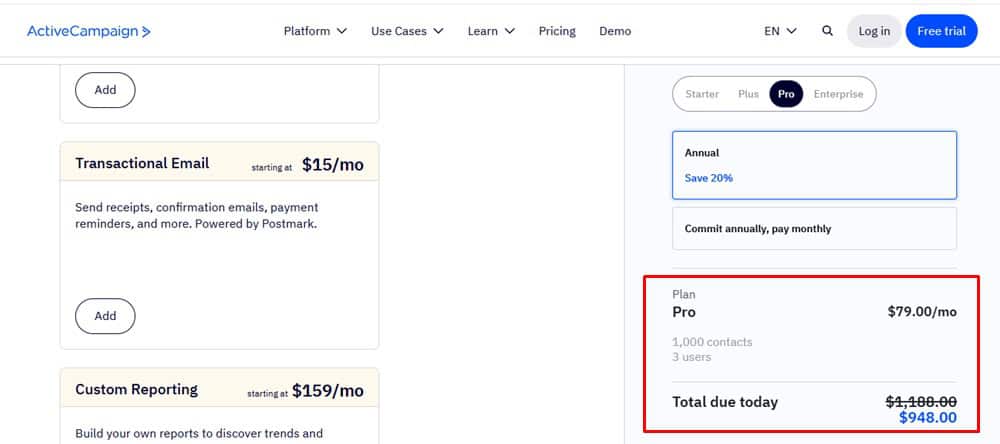Image resolution: width=1000 pixels, height=444 pixels.
Task: Click the struck-through $1,188.00 price
Action: [x=922, y=401]
